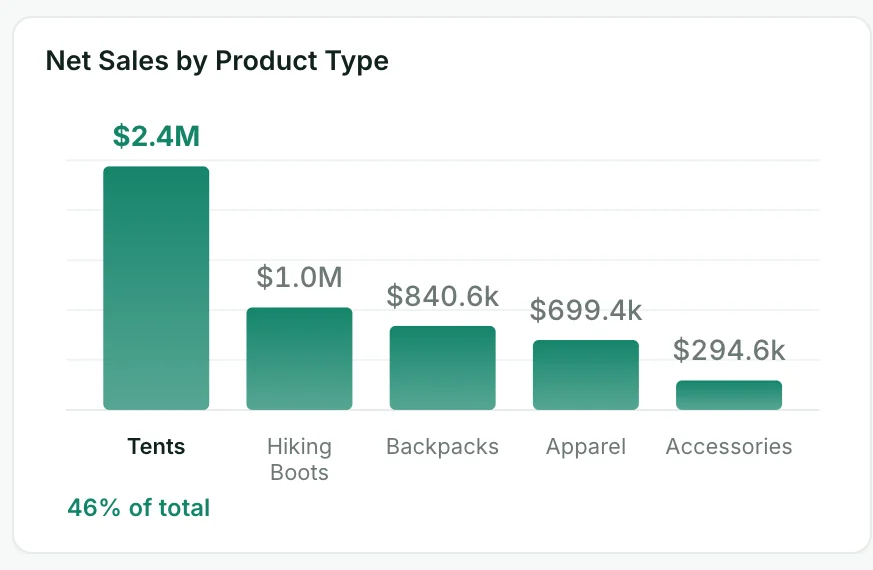Select the Apparel bar
The width and height of the screenshot is (873, 570).
586,375
